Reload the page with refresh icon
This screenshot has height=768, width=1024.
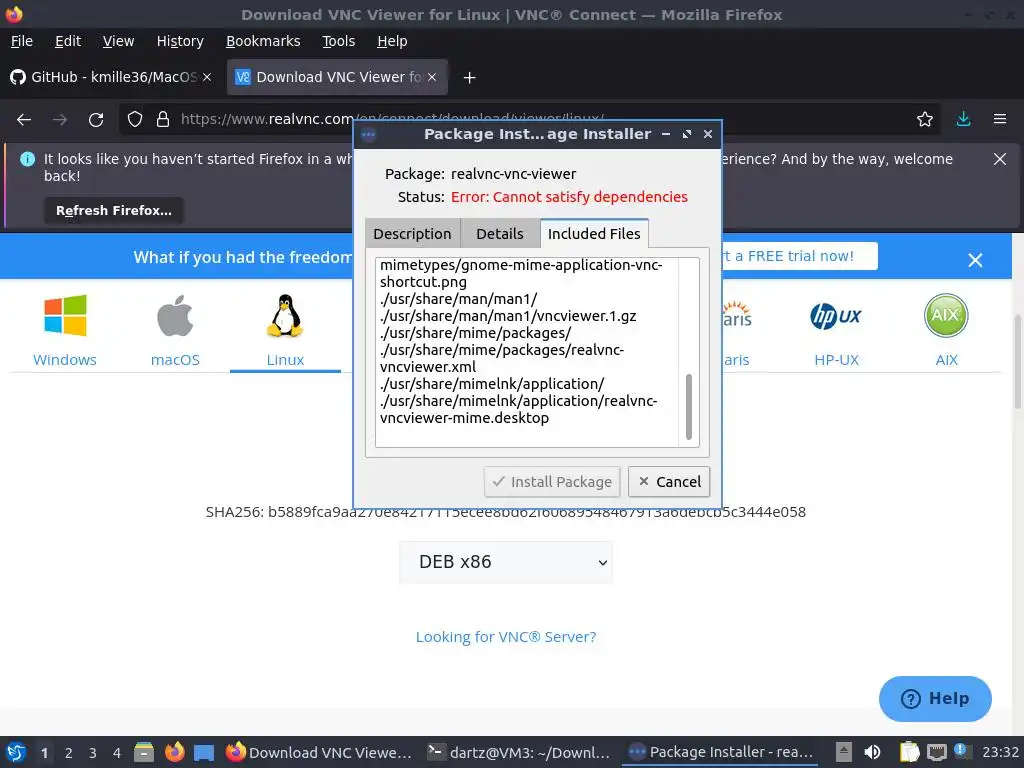[x=96, y=120]
